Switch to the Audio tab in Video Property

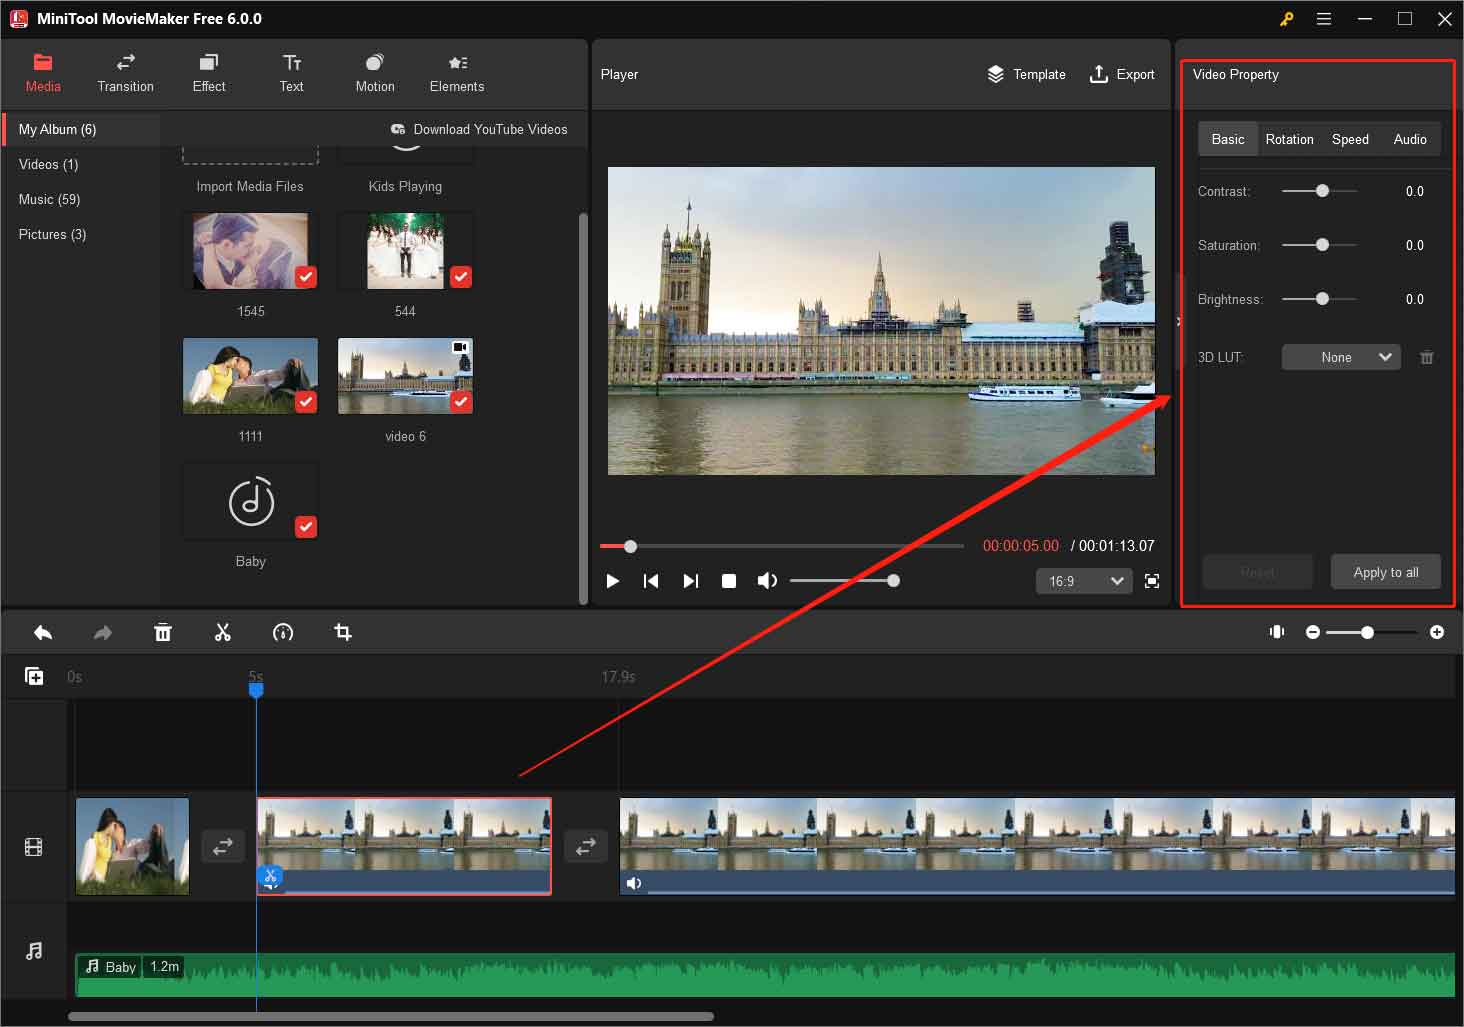pyautogui.click(x=1409, y=139)
